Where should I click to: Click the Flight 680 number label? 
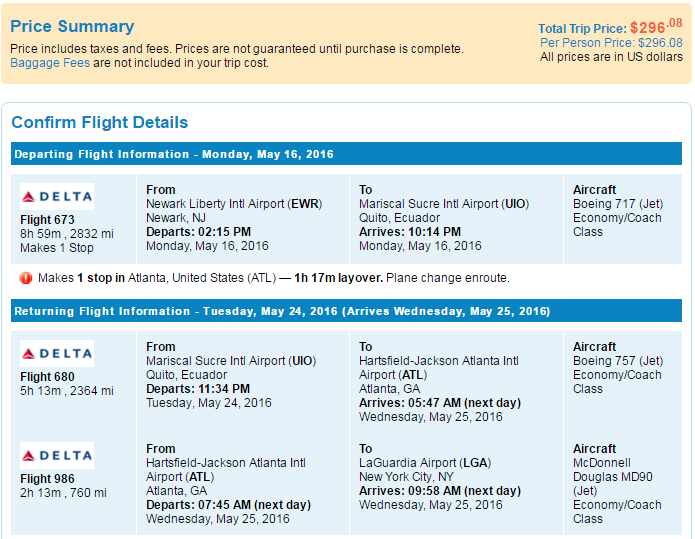point(47,377)
